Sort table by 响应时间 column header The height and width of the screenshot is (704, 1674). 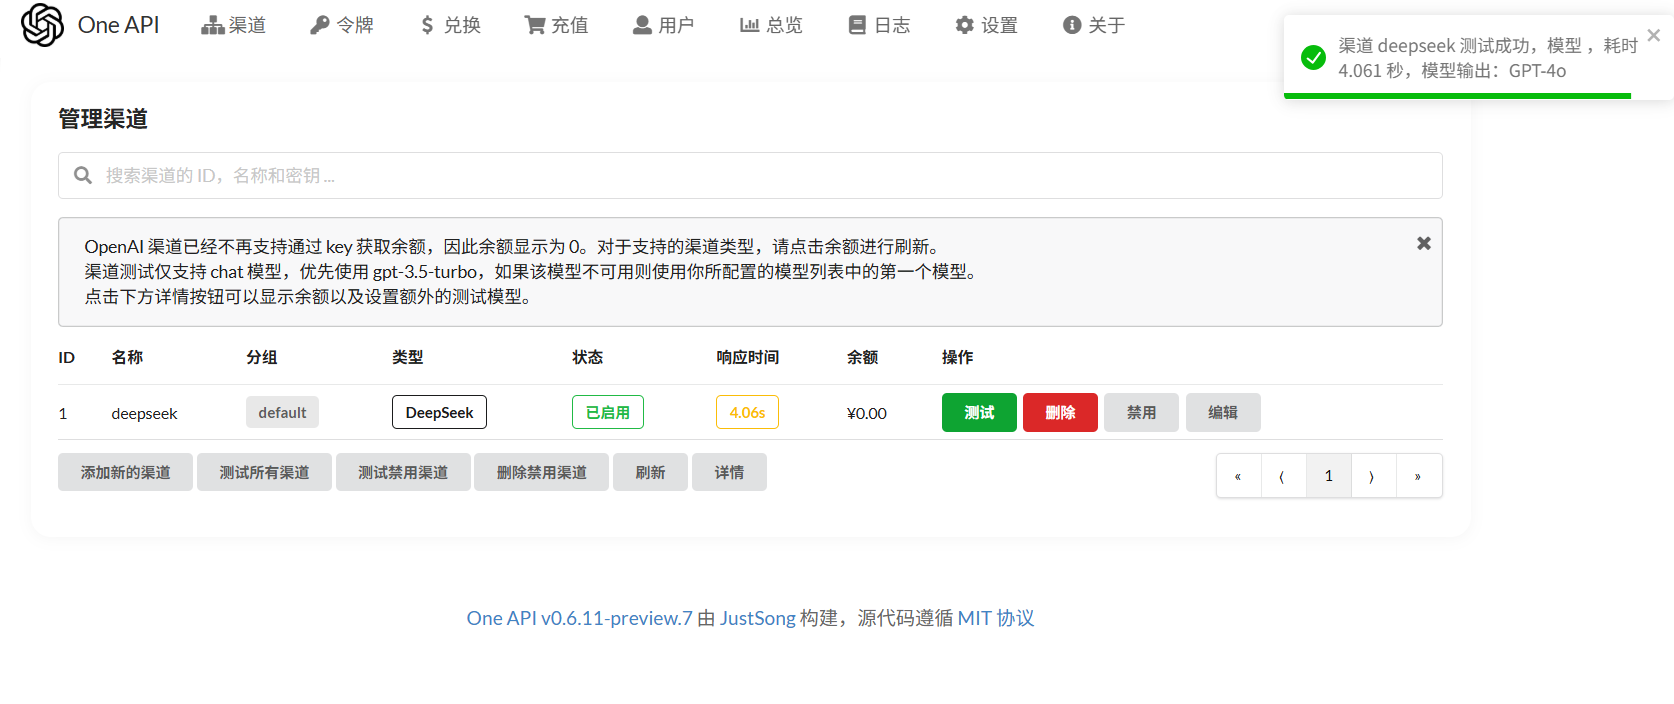tap(748, 357)
